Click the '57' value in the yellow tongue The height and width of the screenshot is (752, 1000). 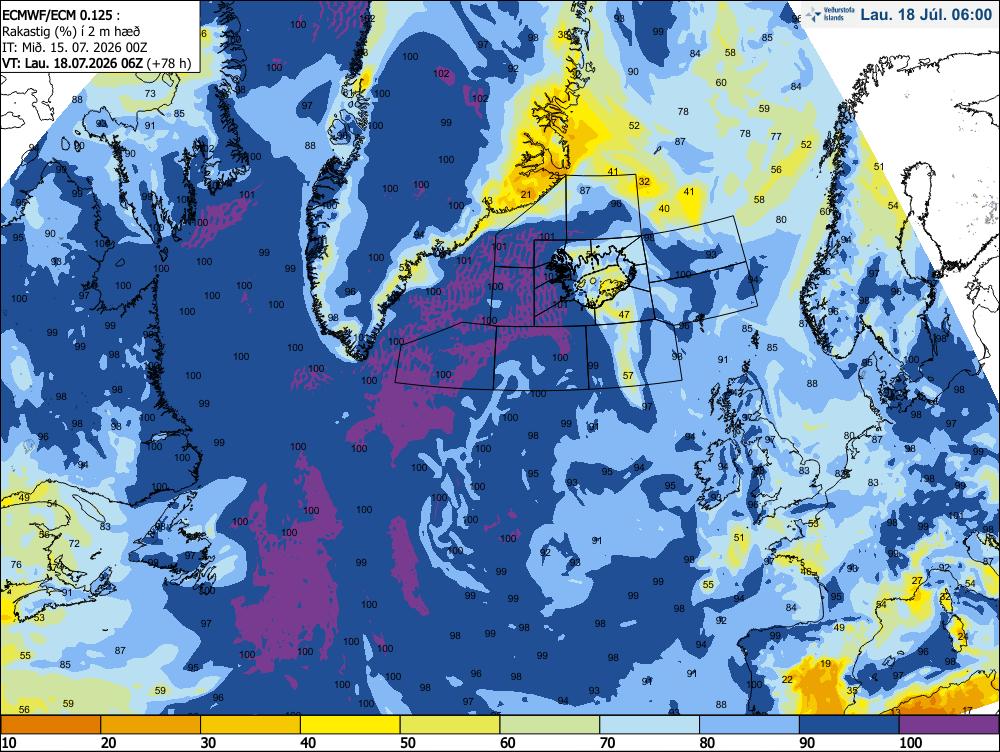tap(628, 376)
